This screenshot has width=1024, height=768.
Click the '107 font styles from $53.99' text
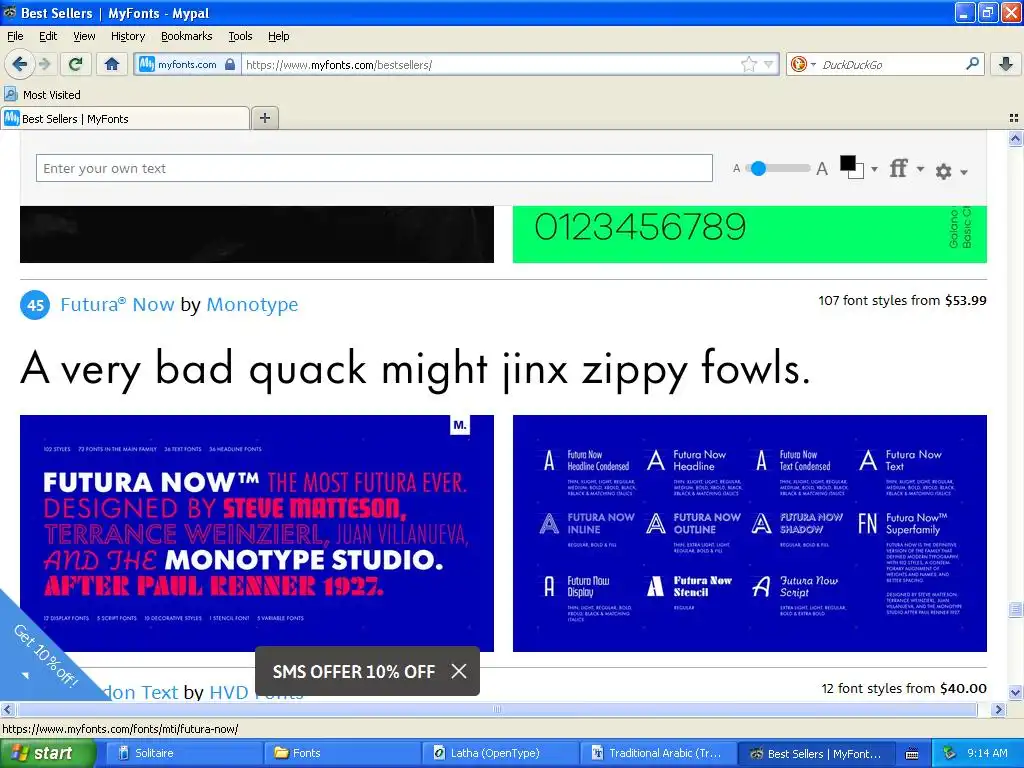pyautogui.click(x=902, y=300)
